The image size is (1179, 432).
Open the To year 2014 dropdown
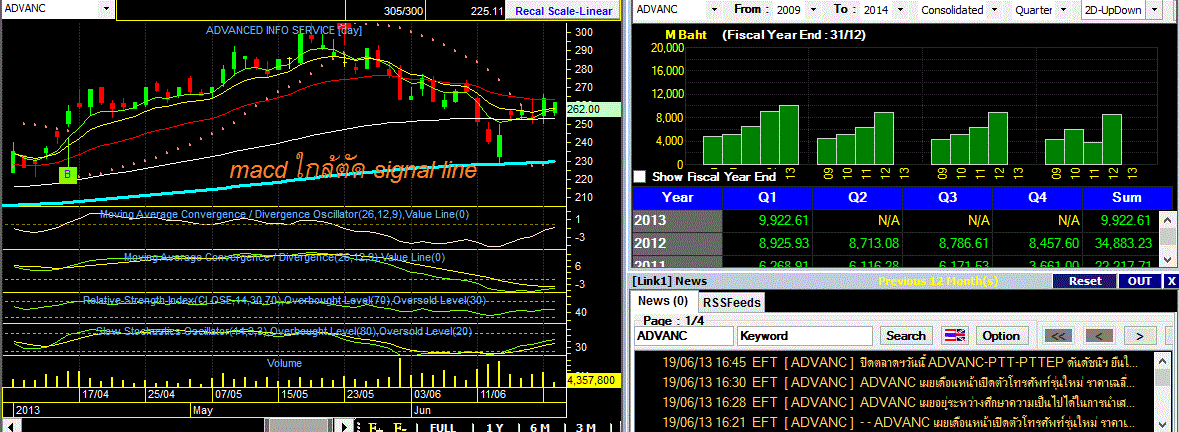tap(903, 10)
